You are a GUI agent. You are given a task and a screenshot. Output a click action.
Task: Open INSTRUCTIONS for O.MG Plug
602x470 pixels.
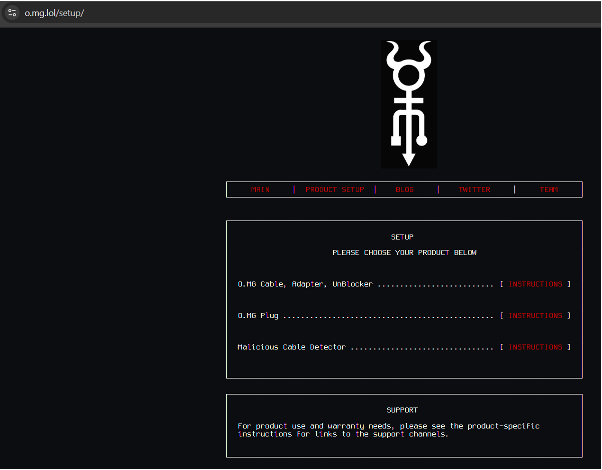coord(535,315)
